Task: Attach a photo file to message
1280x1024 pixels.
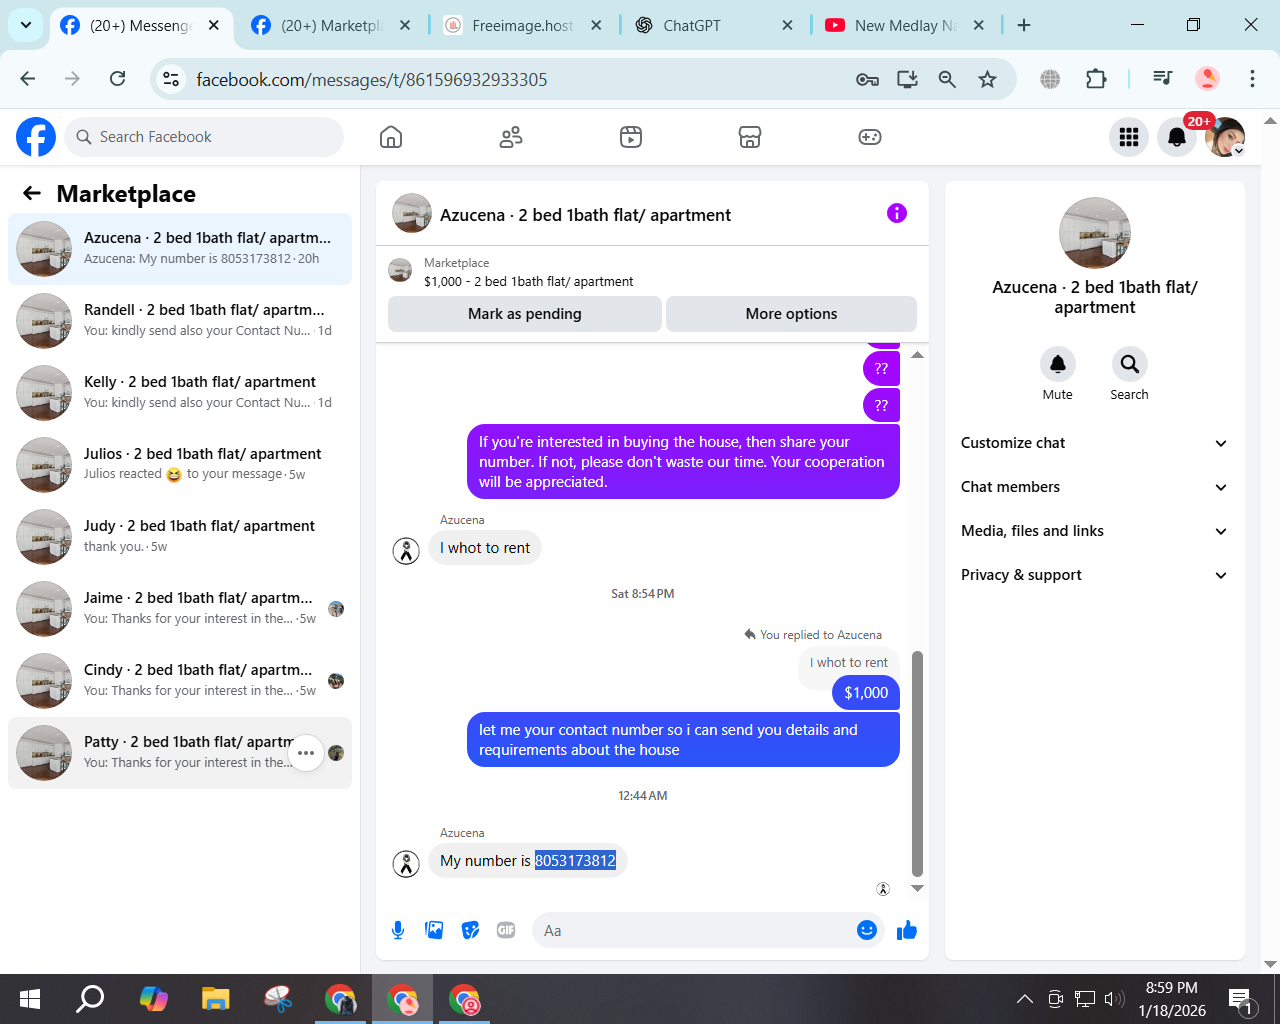Action: 434,930
